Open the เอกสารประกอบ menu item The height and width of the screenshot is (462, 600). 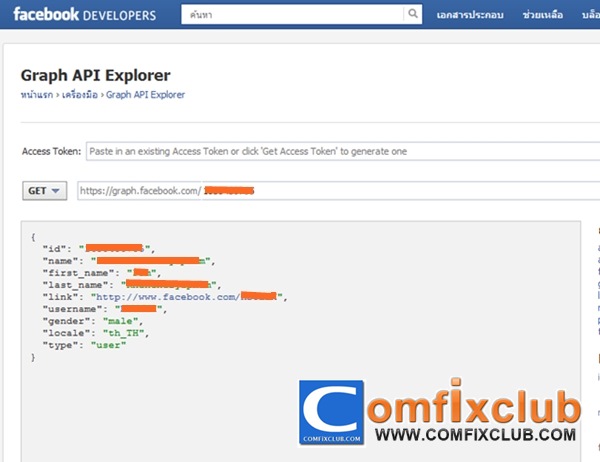pyautogui.click(x=470, y=15)
